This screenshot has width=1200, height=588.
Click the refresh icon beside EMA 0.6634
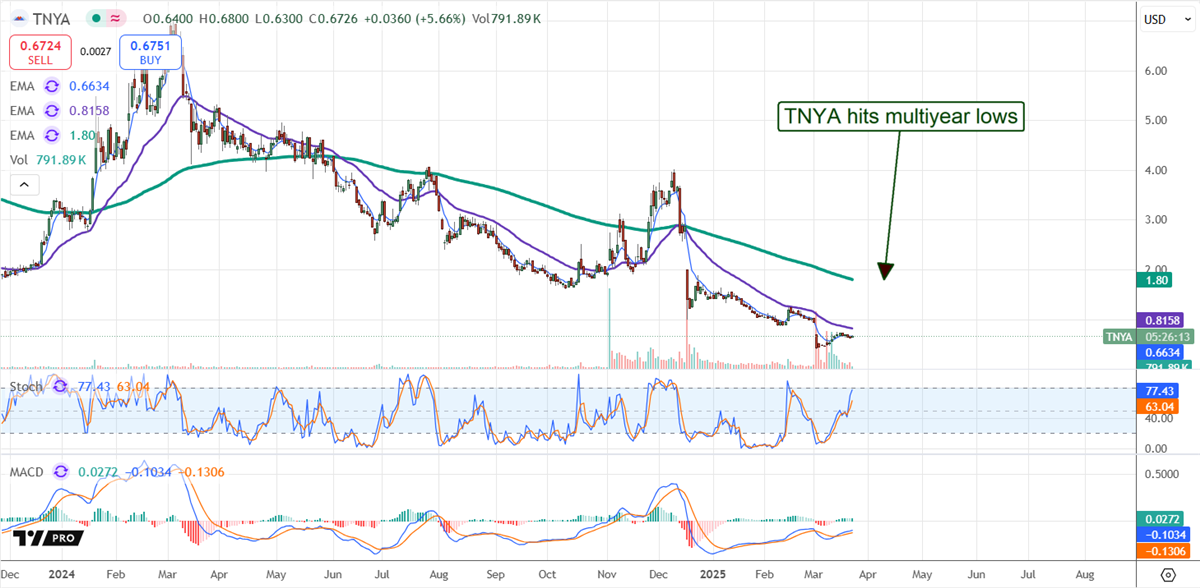click(51, 87)
